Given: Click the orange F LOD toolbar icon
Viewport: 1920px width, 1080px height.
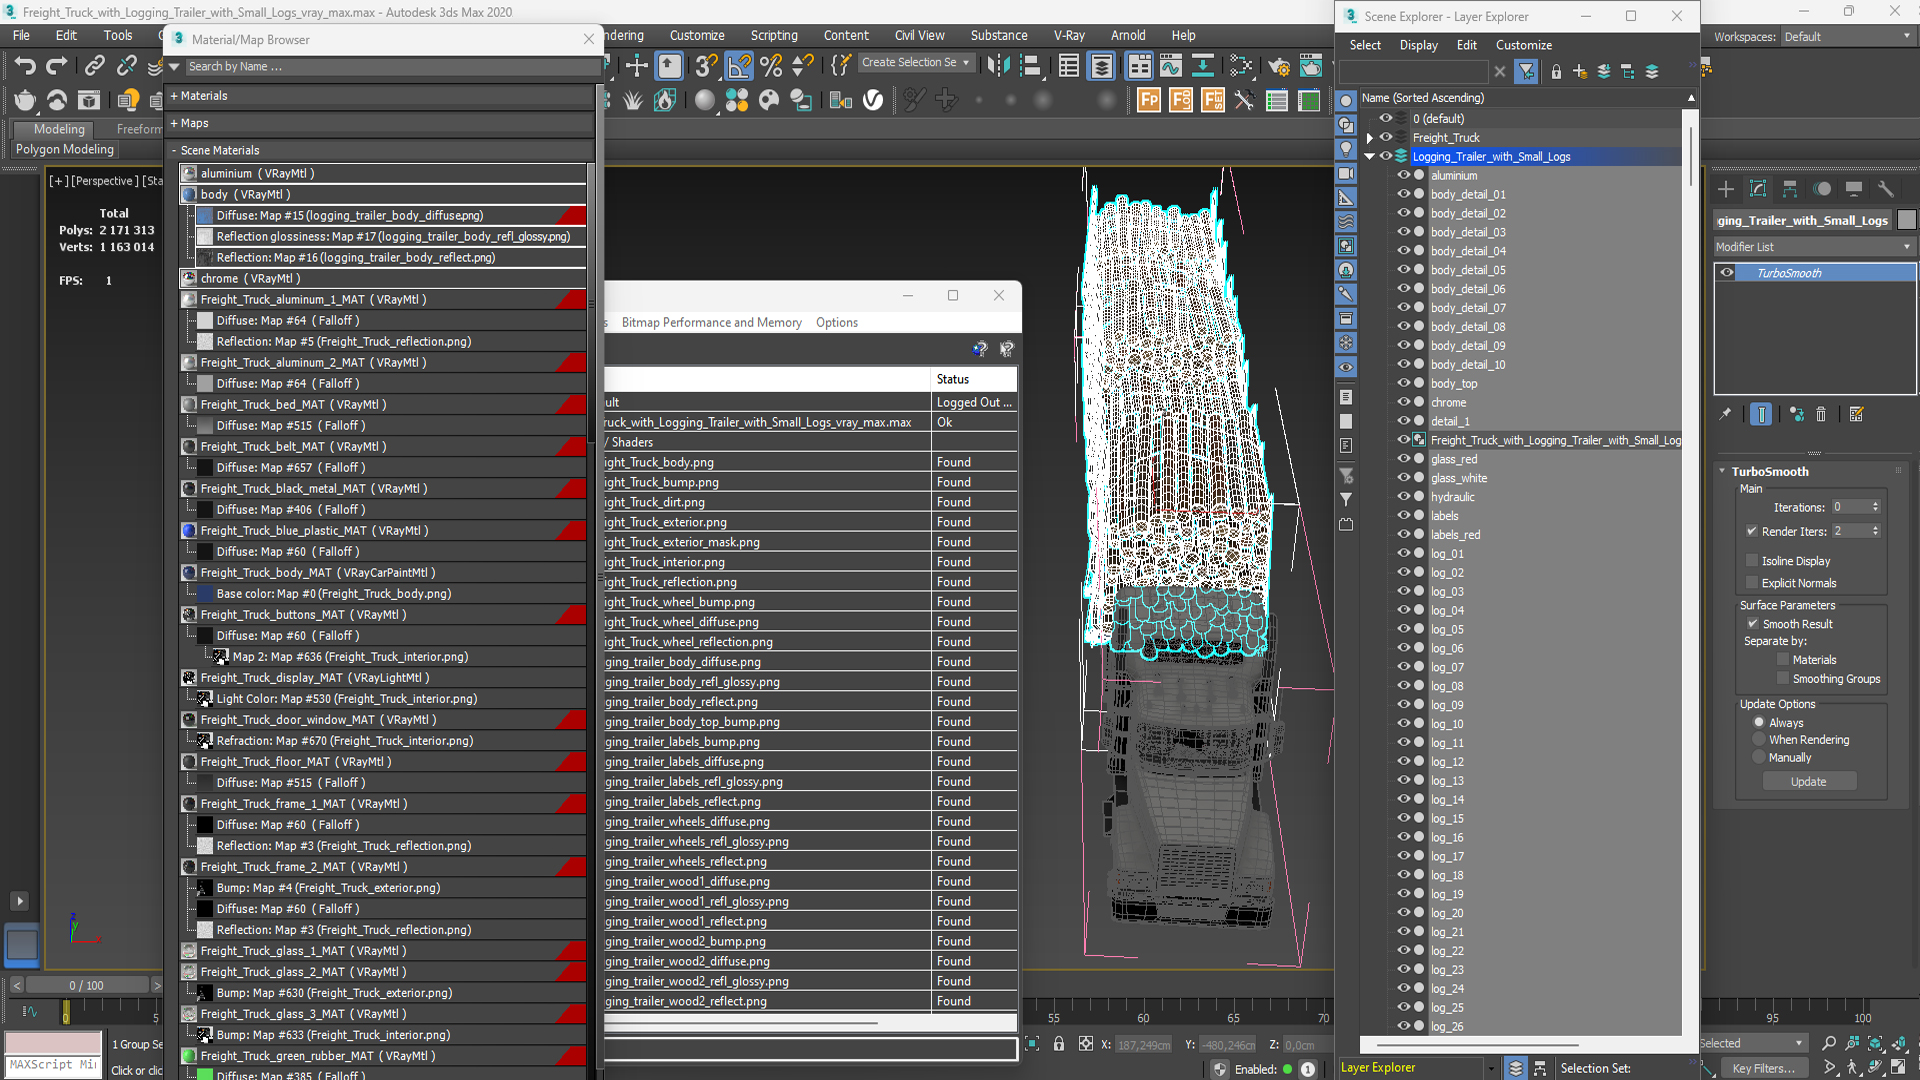Looking at the screenshot, I should (1181, 100).
